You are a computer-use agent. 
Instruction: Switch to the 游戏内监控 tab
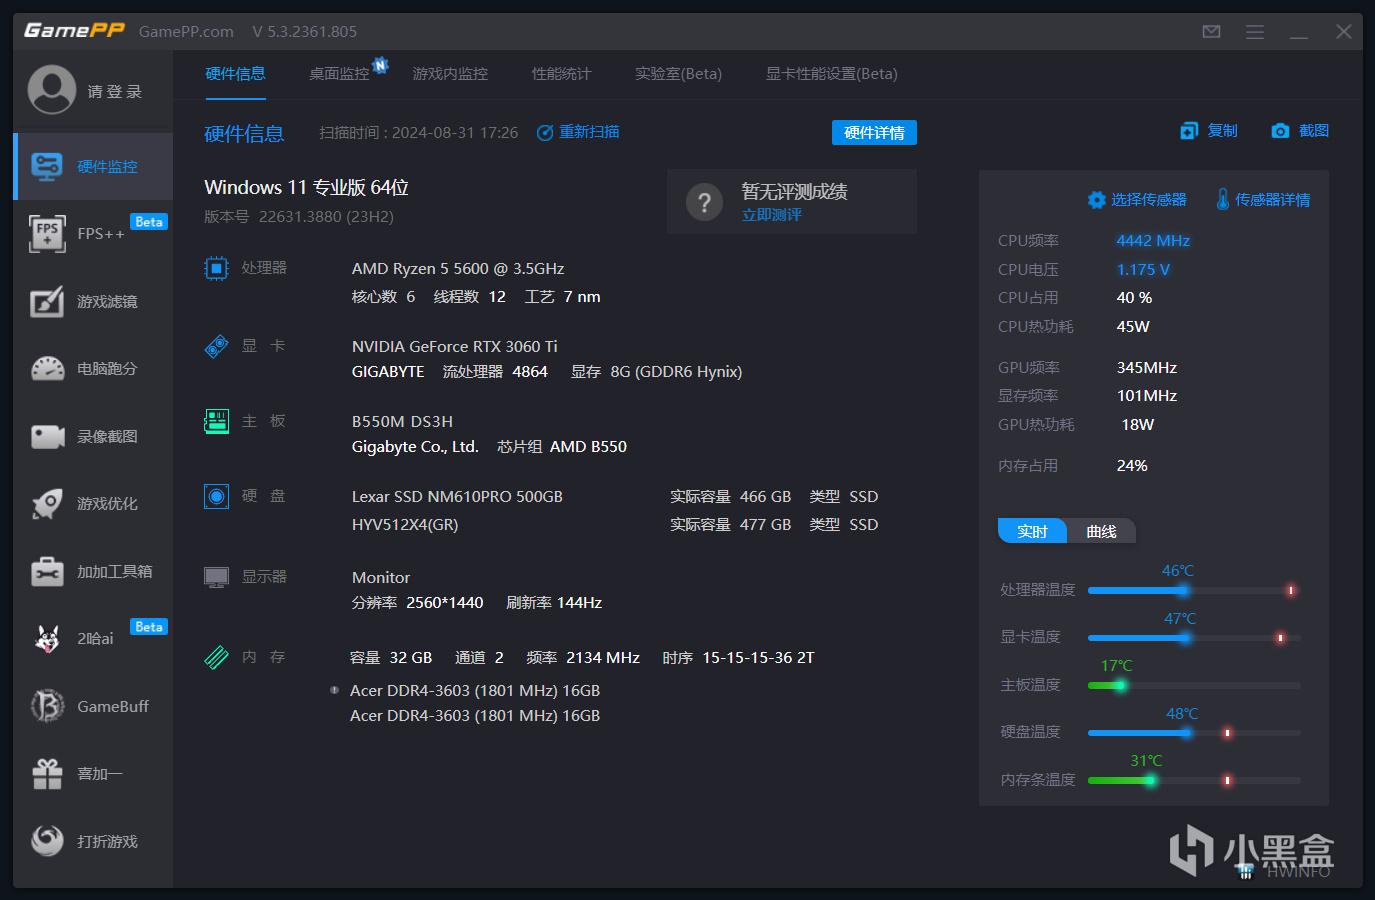click(450, 74)
